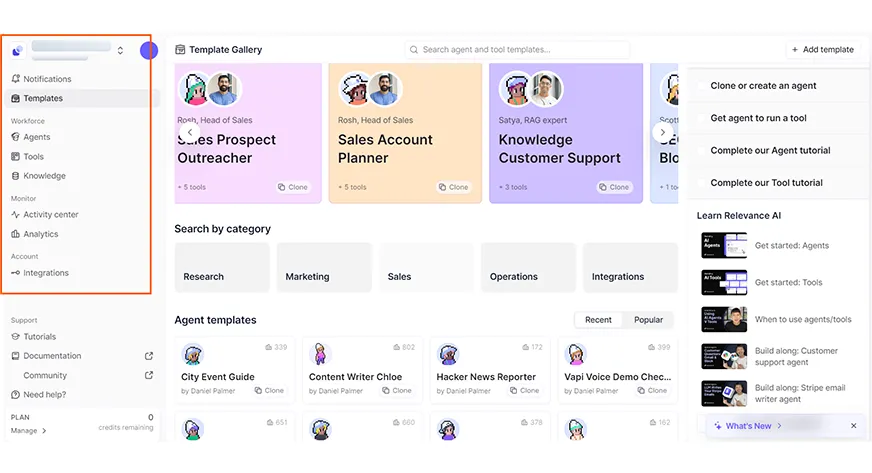Click the Add template button
Viewport: 872px width, 473px height.
(x=822, y=49)
